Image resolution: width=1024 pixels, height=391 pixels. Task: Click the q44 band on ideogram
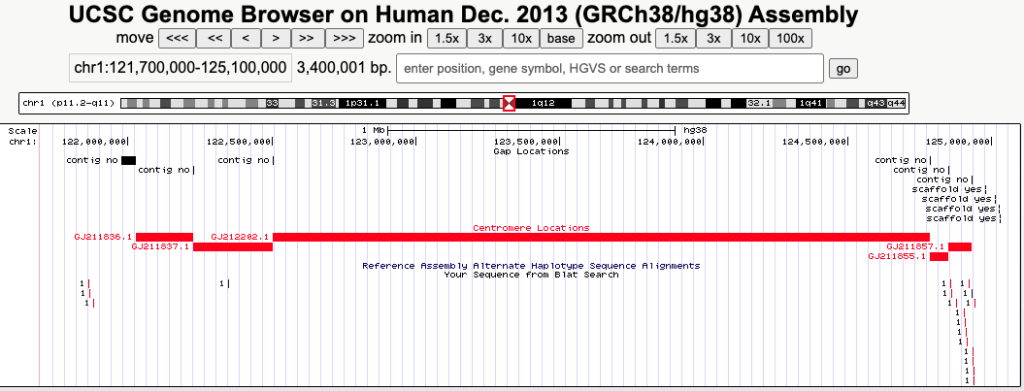tap(897, 103)
